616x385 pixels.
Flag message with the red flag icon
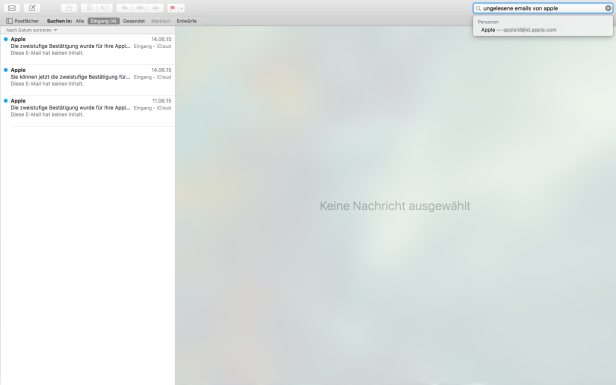(x=172, y=8)
